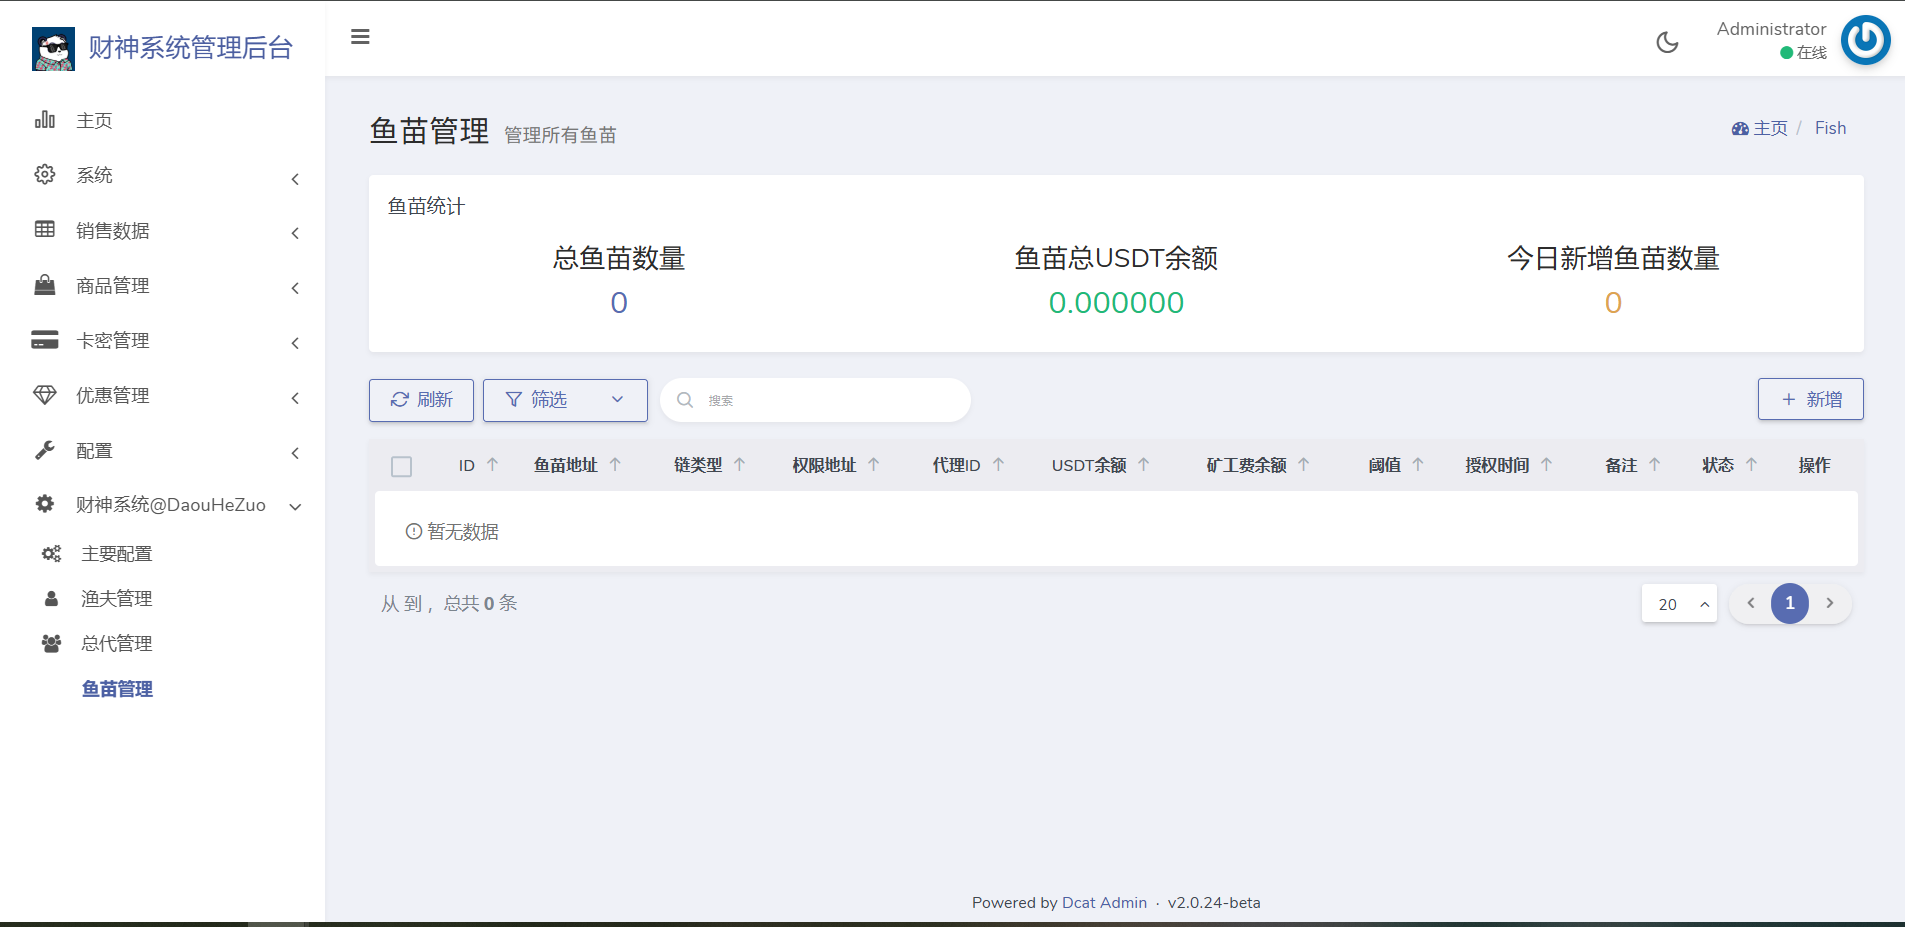
Task: Click the 刷新 refresh button
Action: 421,400
